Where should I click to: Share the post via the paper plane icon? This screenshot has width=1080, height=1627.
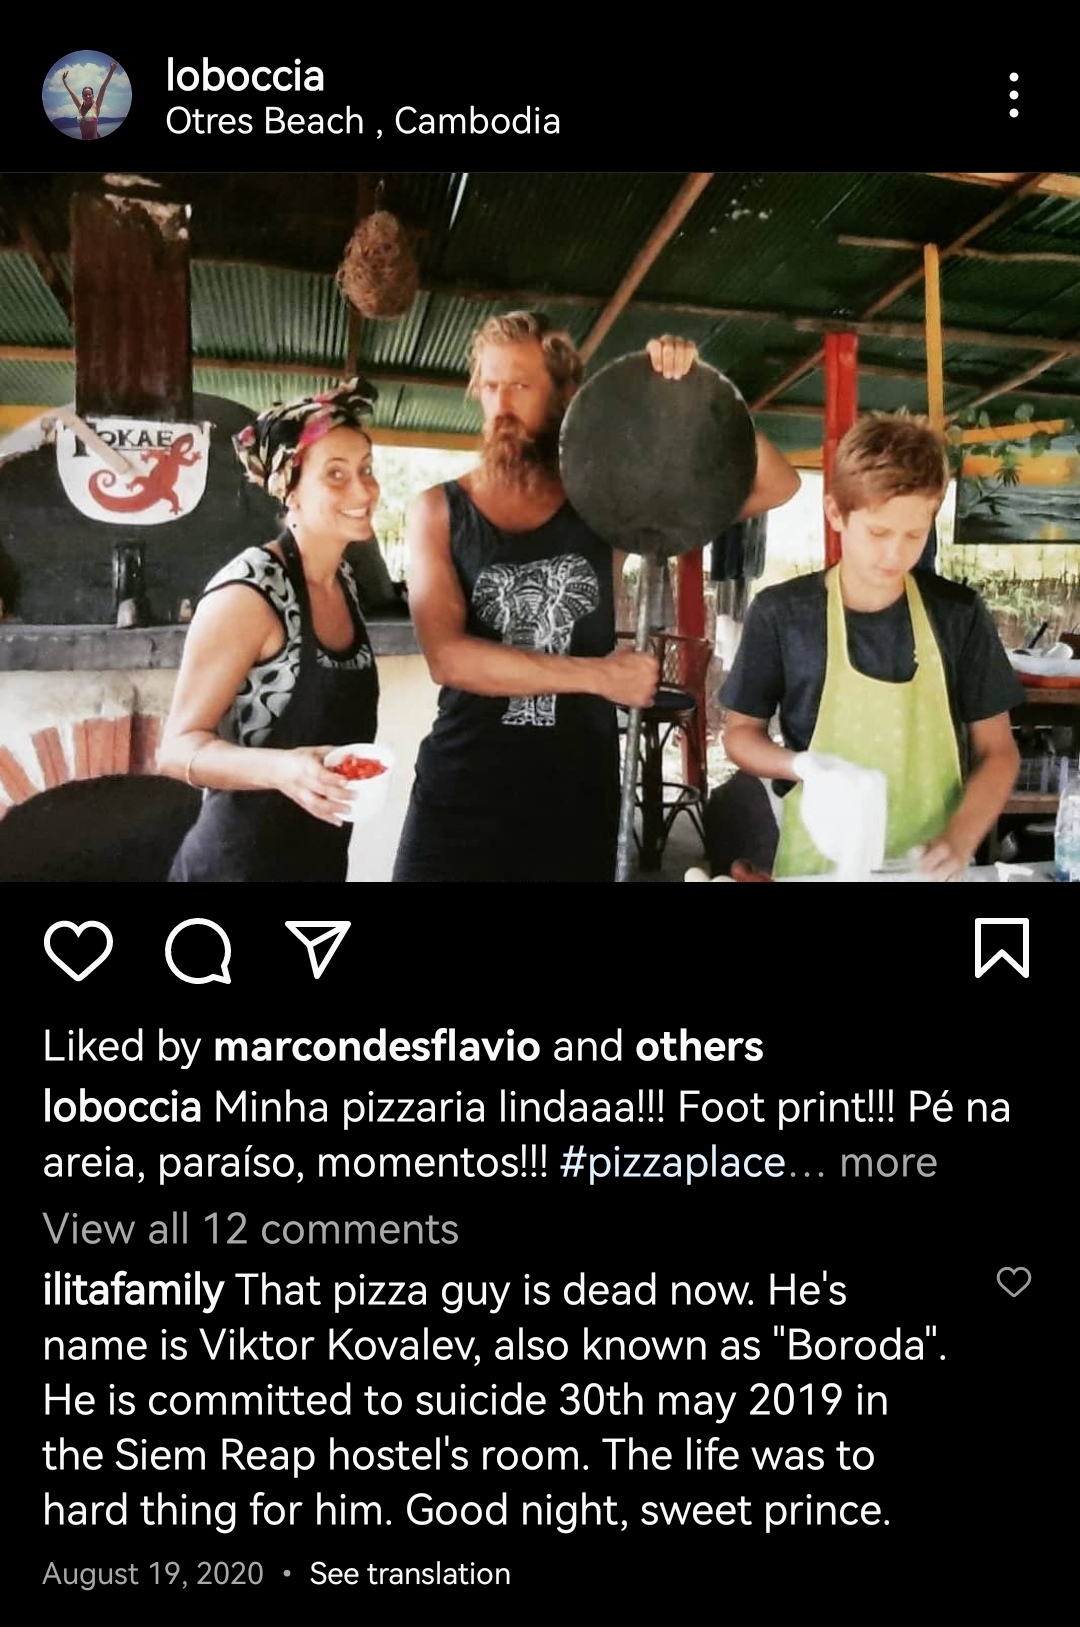coord(318,948)
